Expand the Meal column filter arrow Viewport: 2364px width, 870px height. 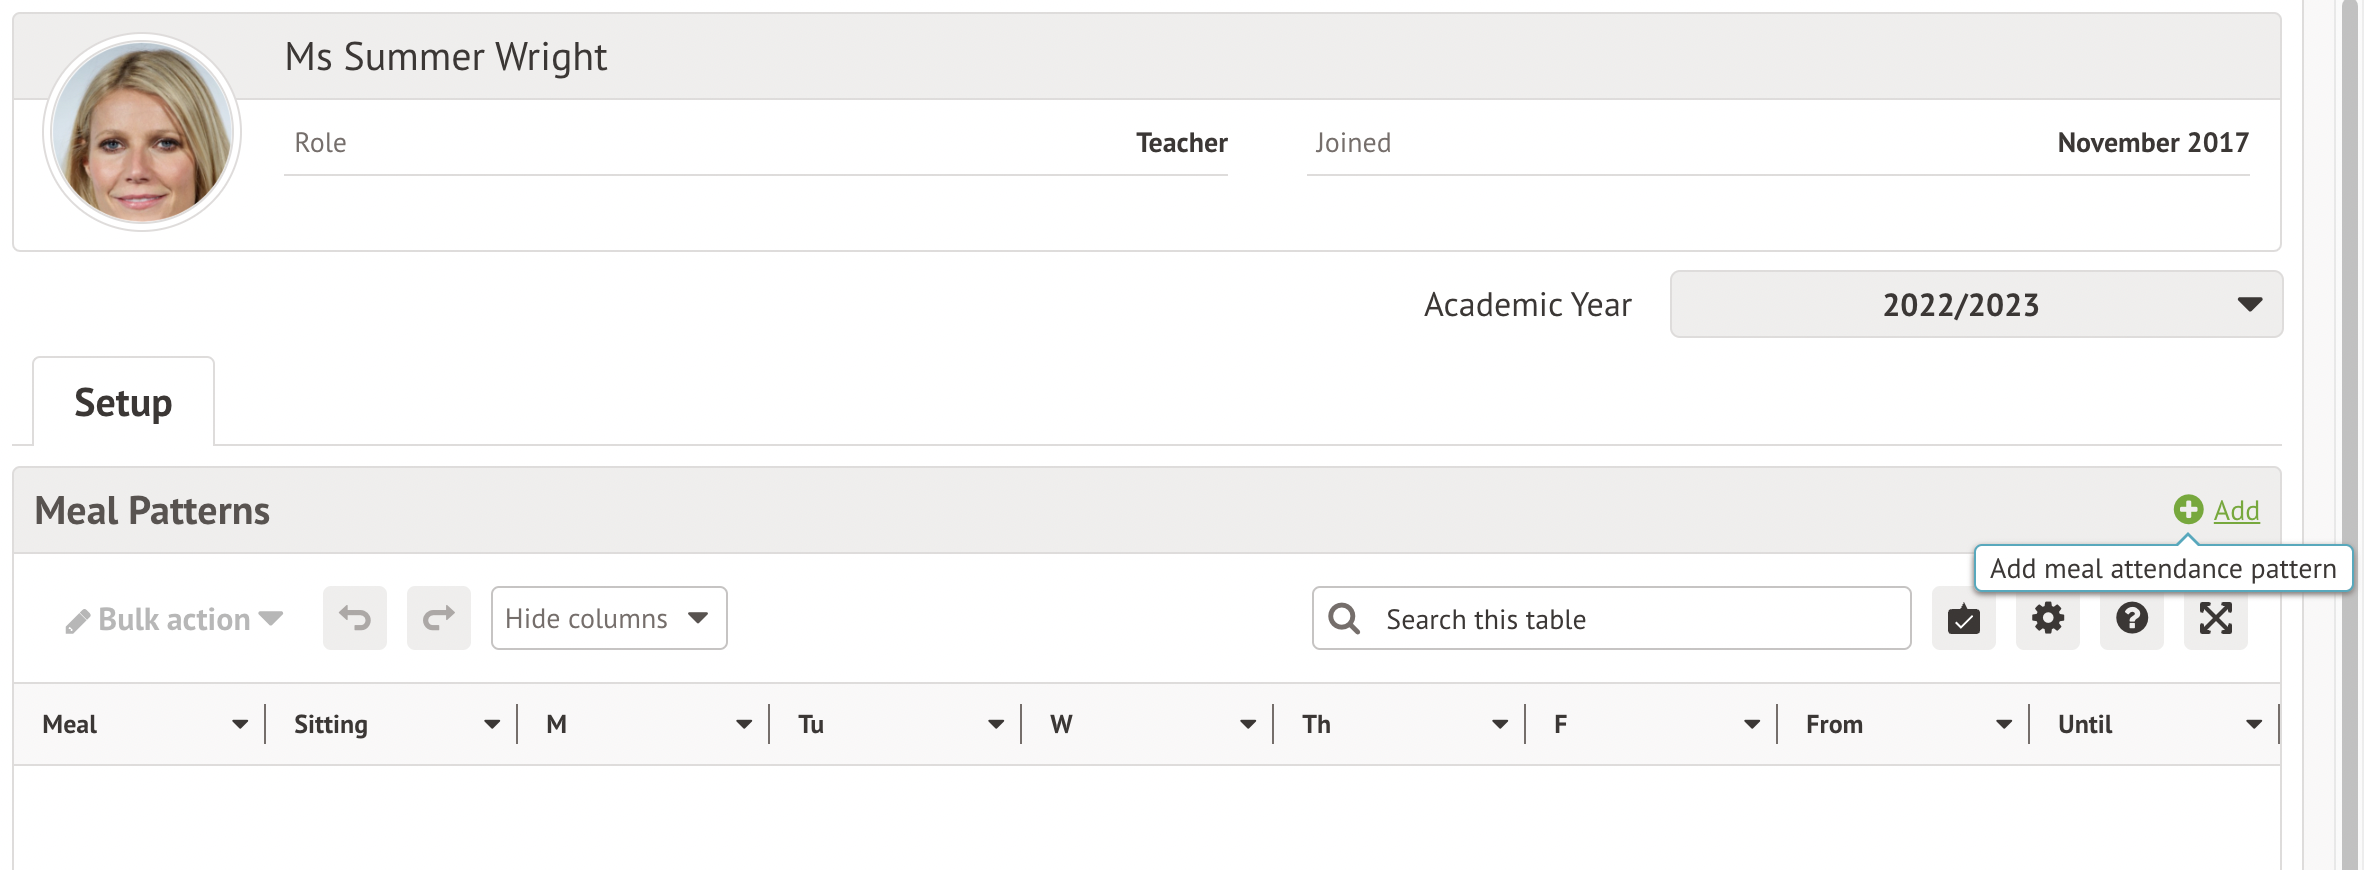pos(240,725)
